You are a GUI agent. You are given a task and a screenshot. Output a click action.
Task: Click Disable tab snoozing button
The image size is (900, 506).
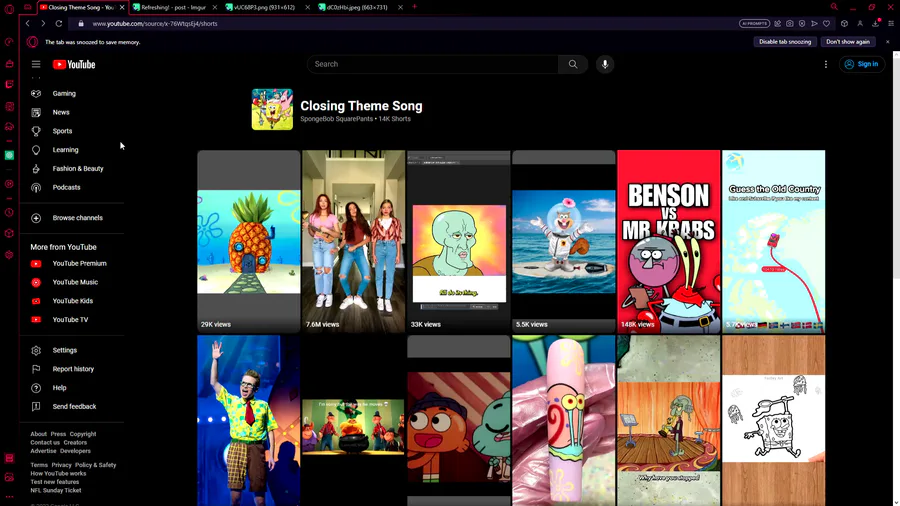point(785,42)
